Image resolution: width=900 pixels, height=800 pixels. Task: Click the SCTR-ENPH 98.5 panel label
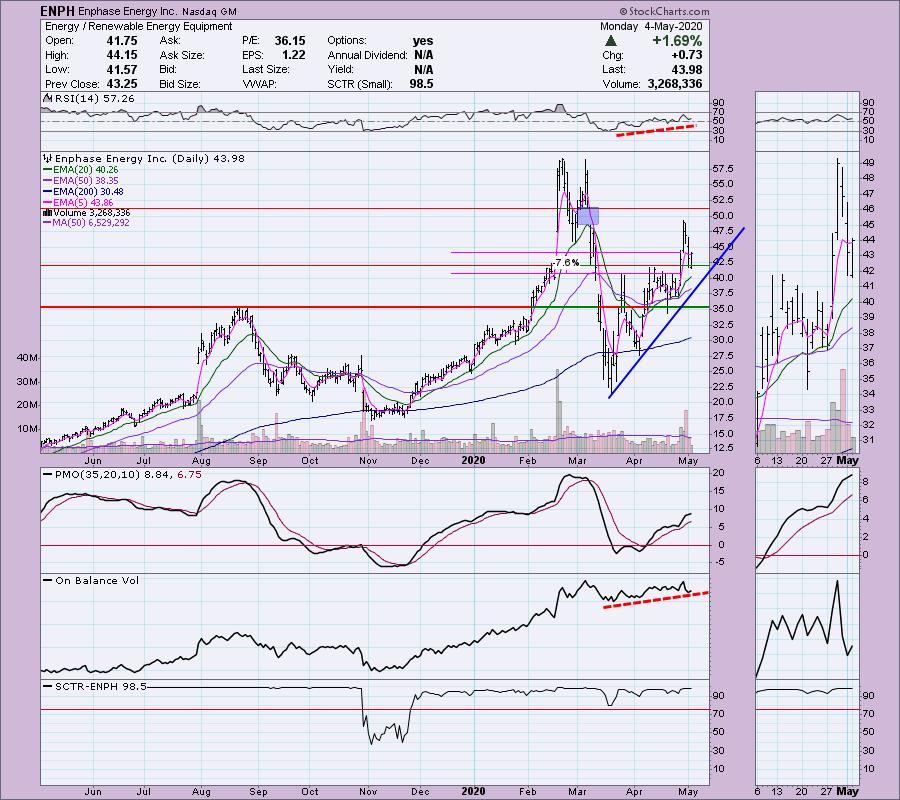pyautogui.click(x=100, y=686)
